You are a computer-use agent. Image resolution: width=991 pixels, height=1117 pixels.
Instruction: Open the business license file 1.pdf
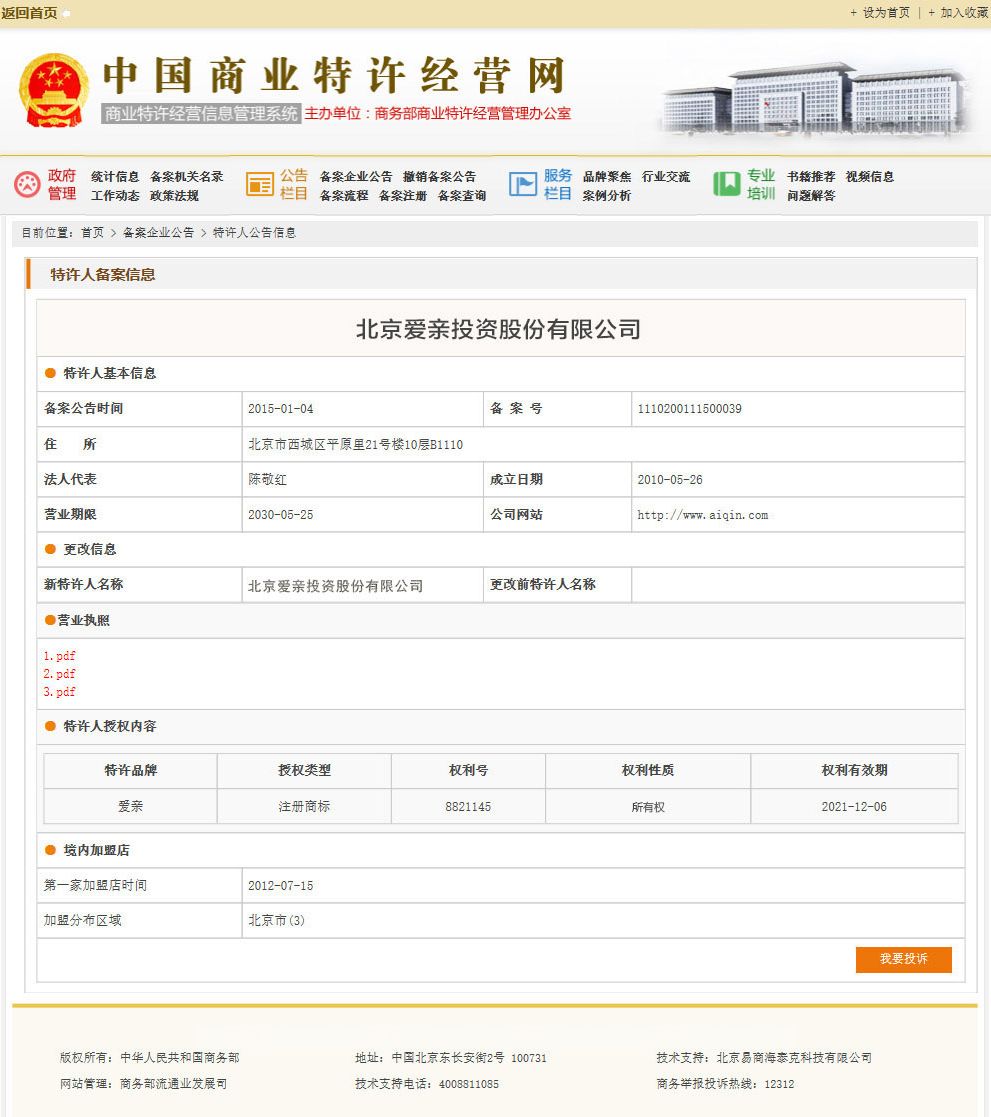point(59,656)
